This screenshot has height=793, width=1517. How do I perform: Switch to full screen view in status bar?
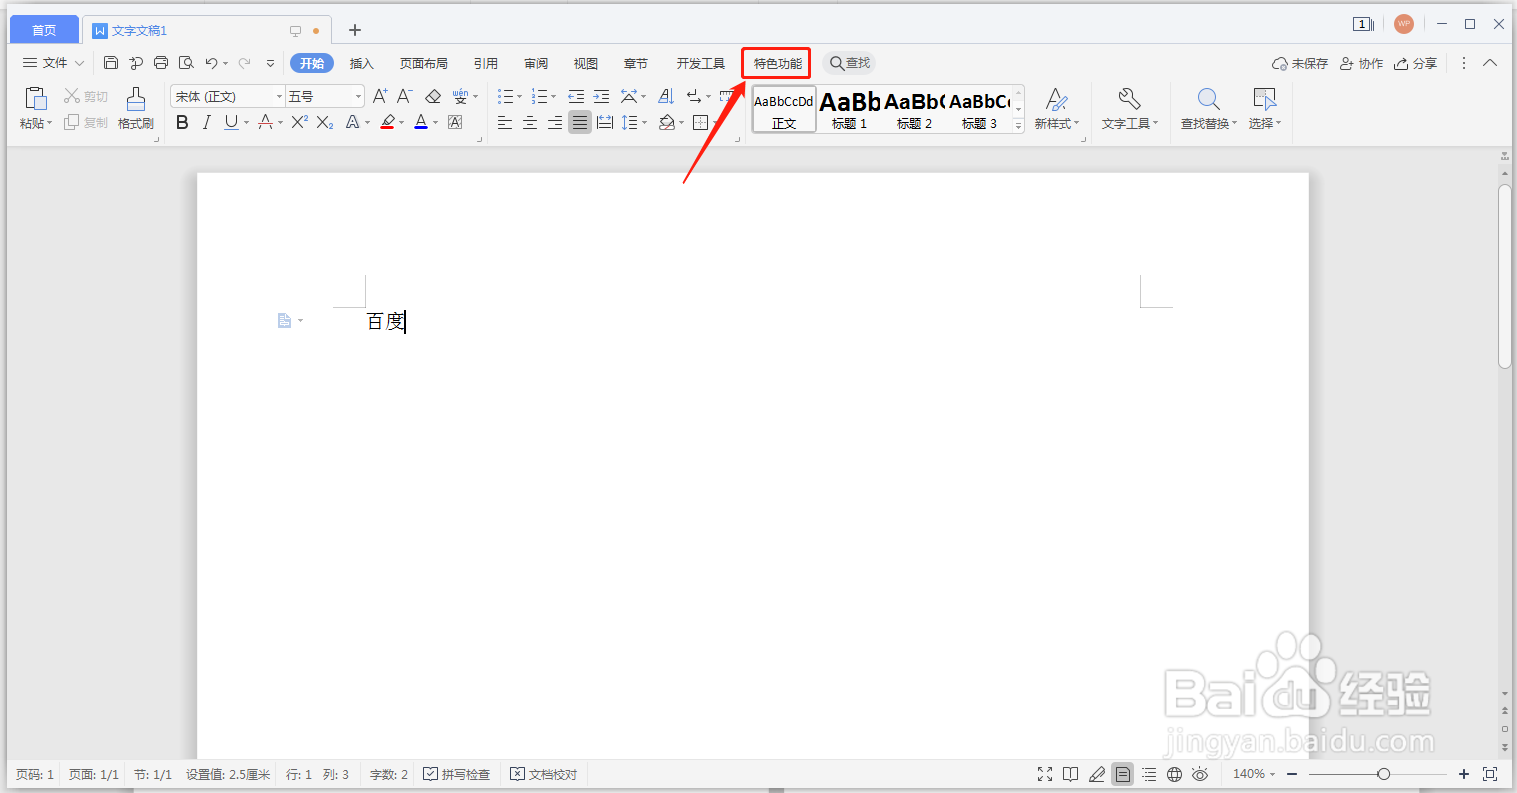[x=1044, y=773]
